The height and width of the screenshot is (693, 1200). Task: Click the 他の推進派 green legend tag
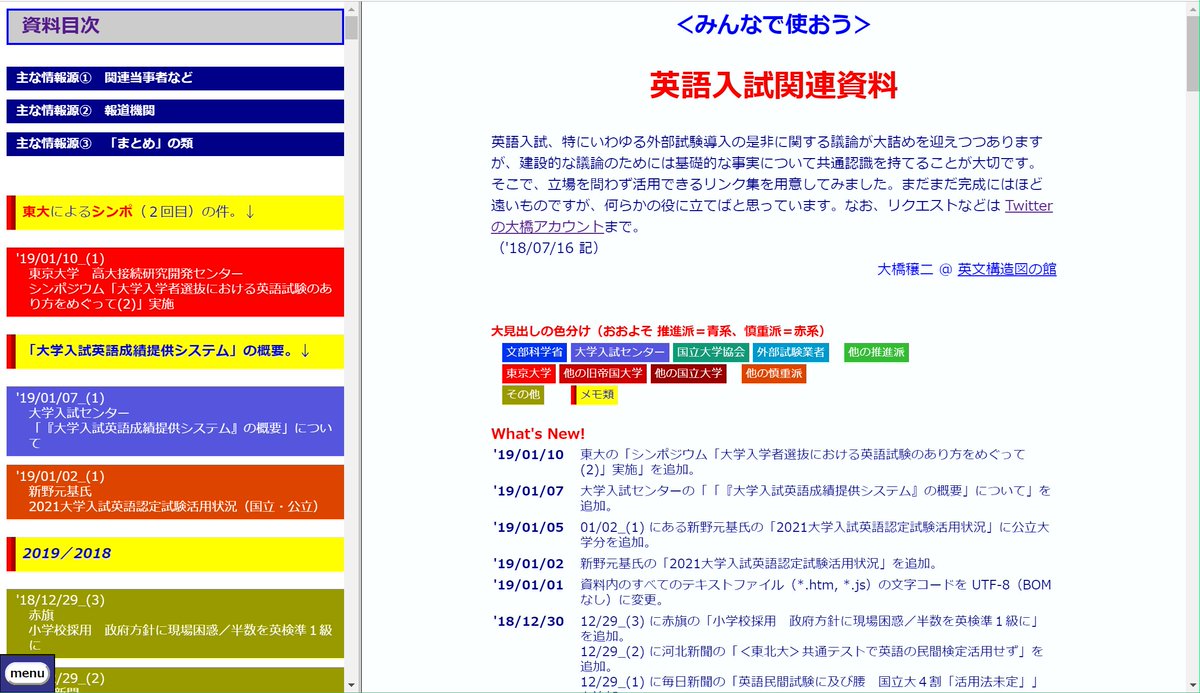tap(876, 352)
